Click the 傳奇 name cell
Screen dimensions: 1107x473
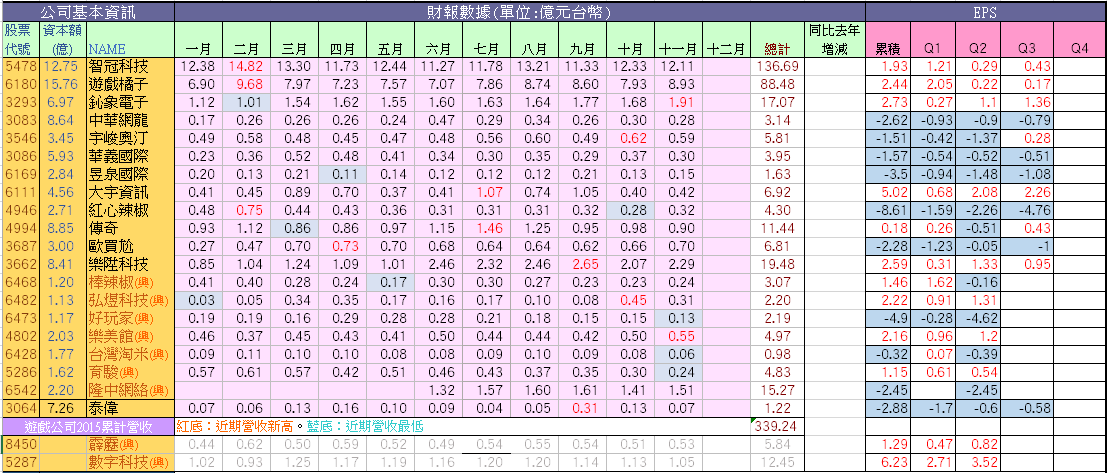point(130,227)
